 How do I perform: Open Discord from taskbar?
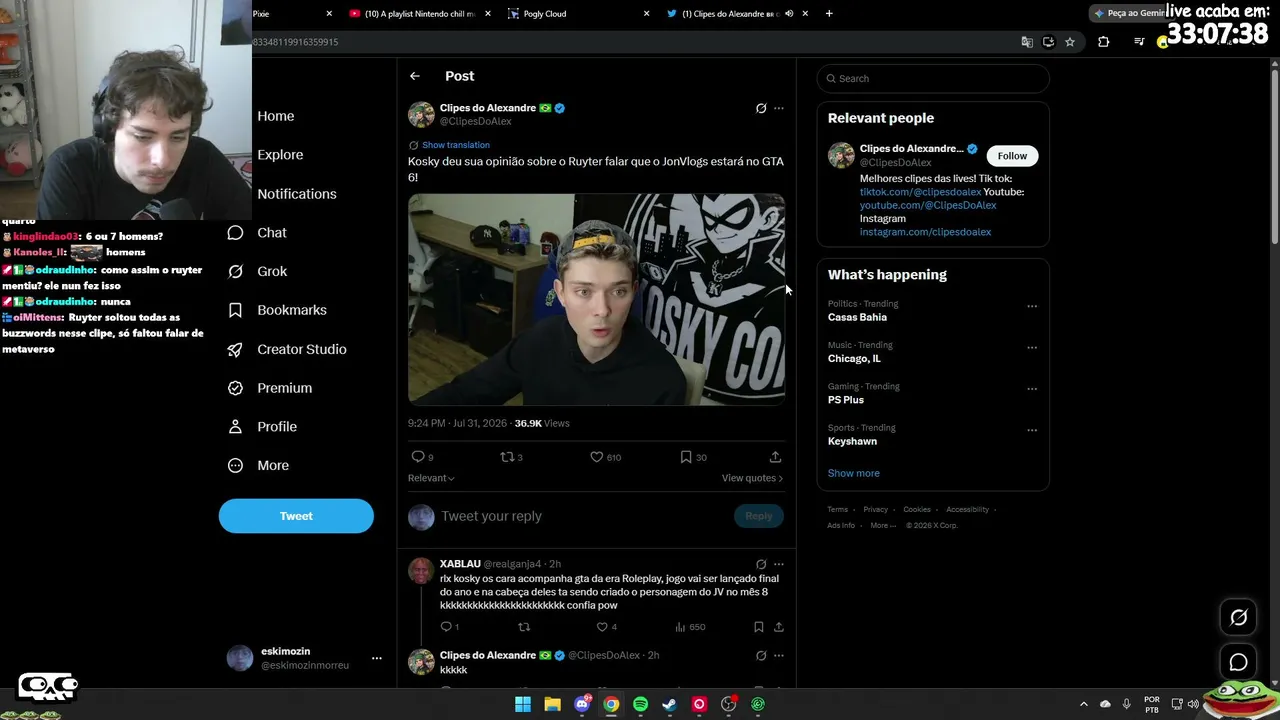coord(582,704)
